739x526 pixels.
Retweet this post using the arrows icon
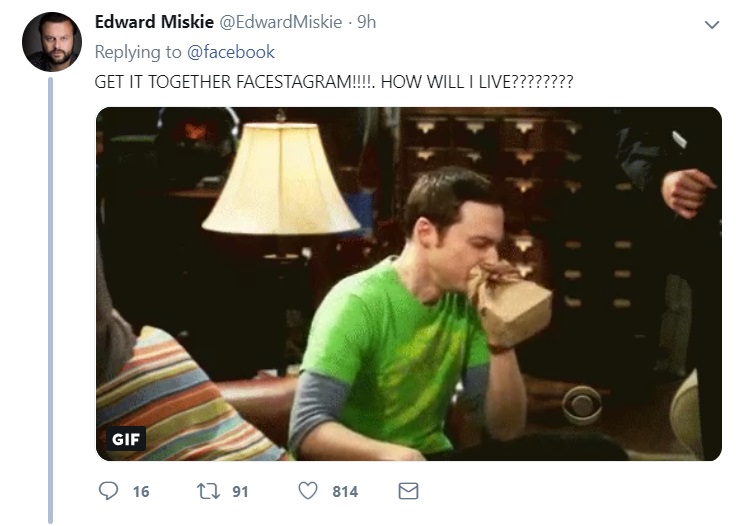[208, 491]
